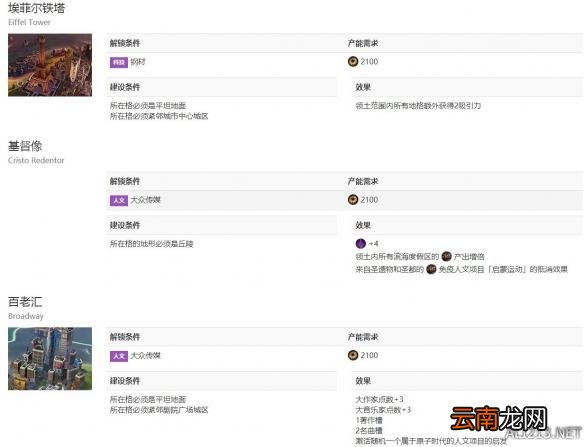
Task: Click the 钢材 technology link
Action: (x=137, y=62)
